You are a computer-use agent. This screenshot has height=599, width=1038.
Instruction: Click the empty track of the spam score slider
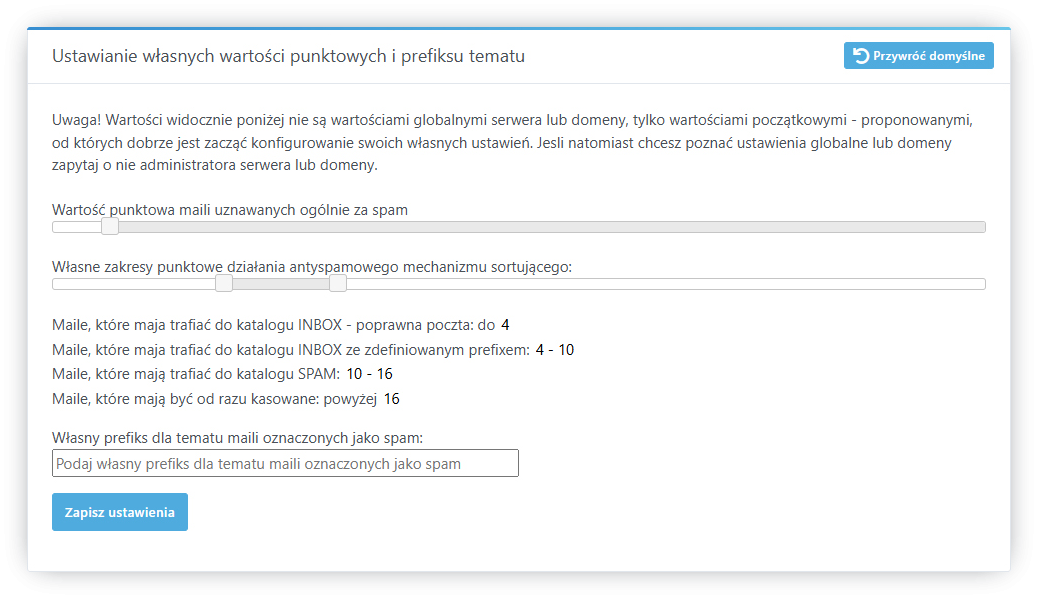550,227
